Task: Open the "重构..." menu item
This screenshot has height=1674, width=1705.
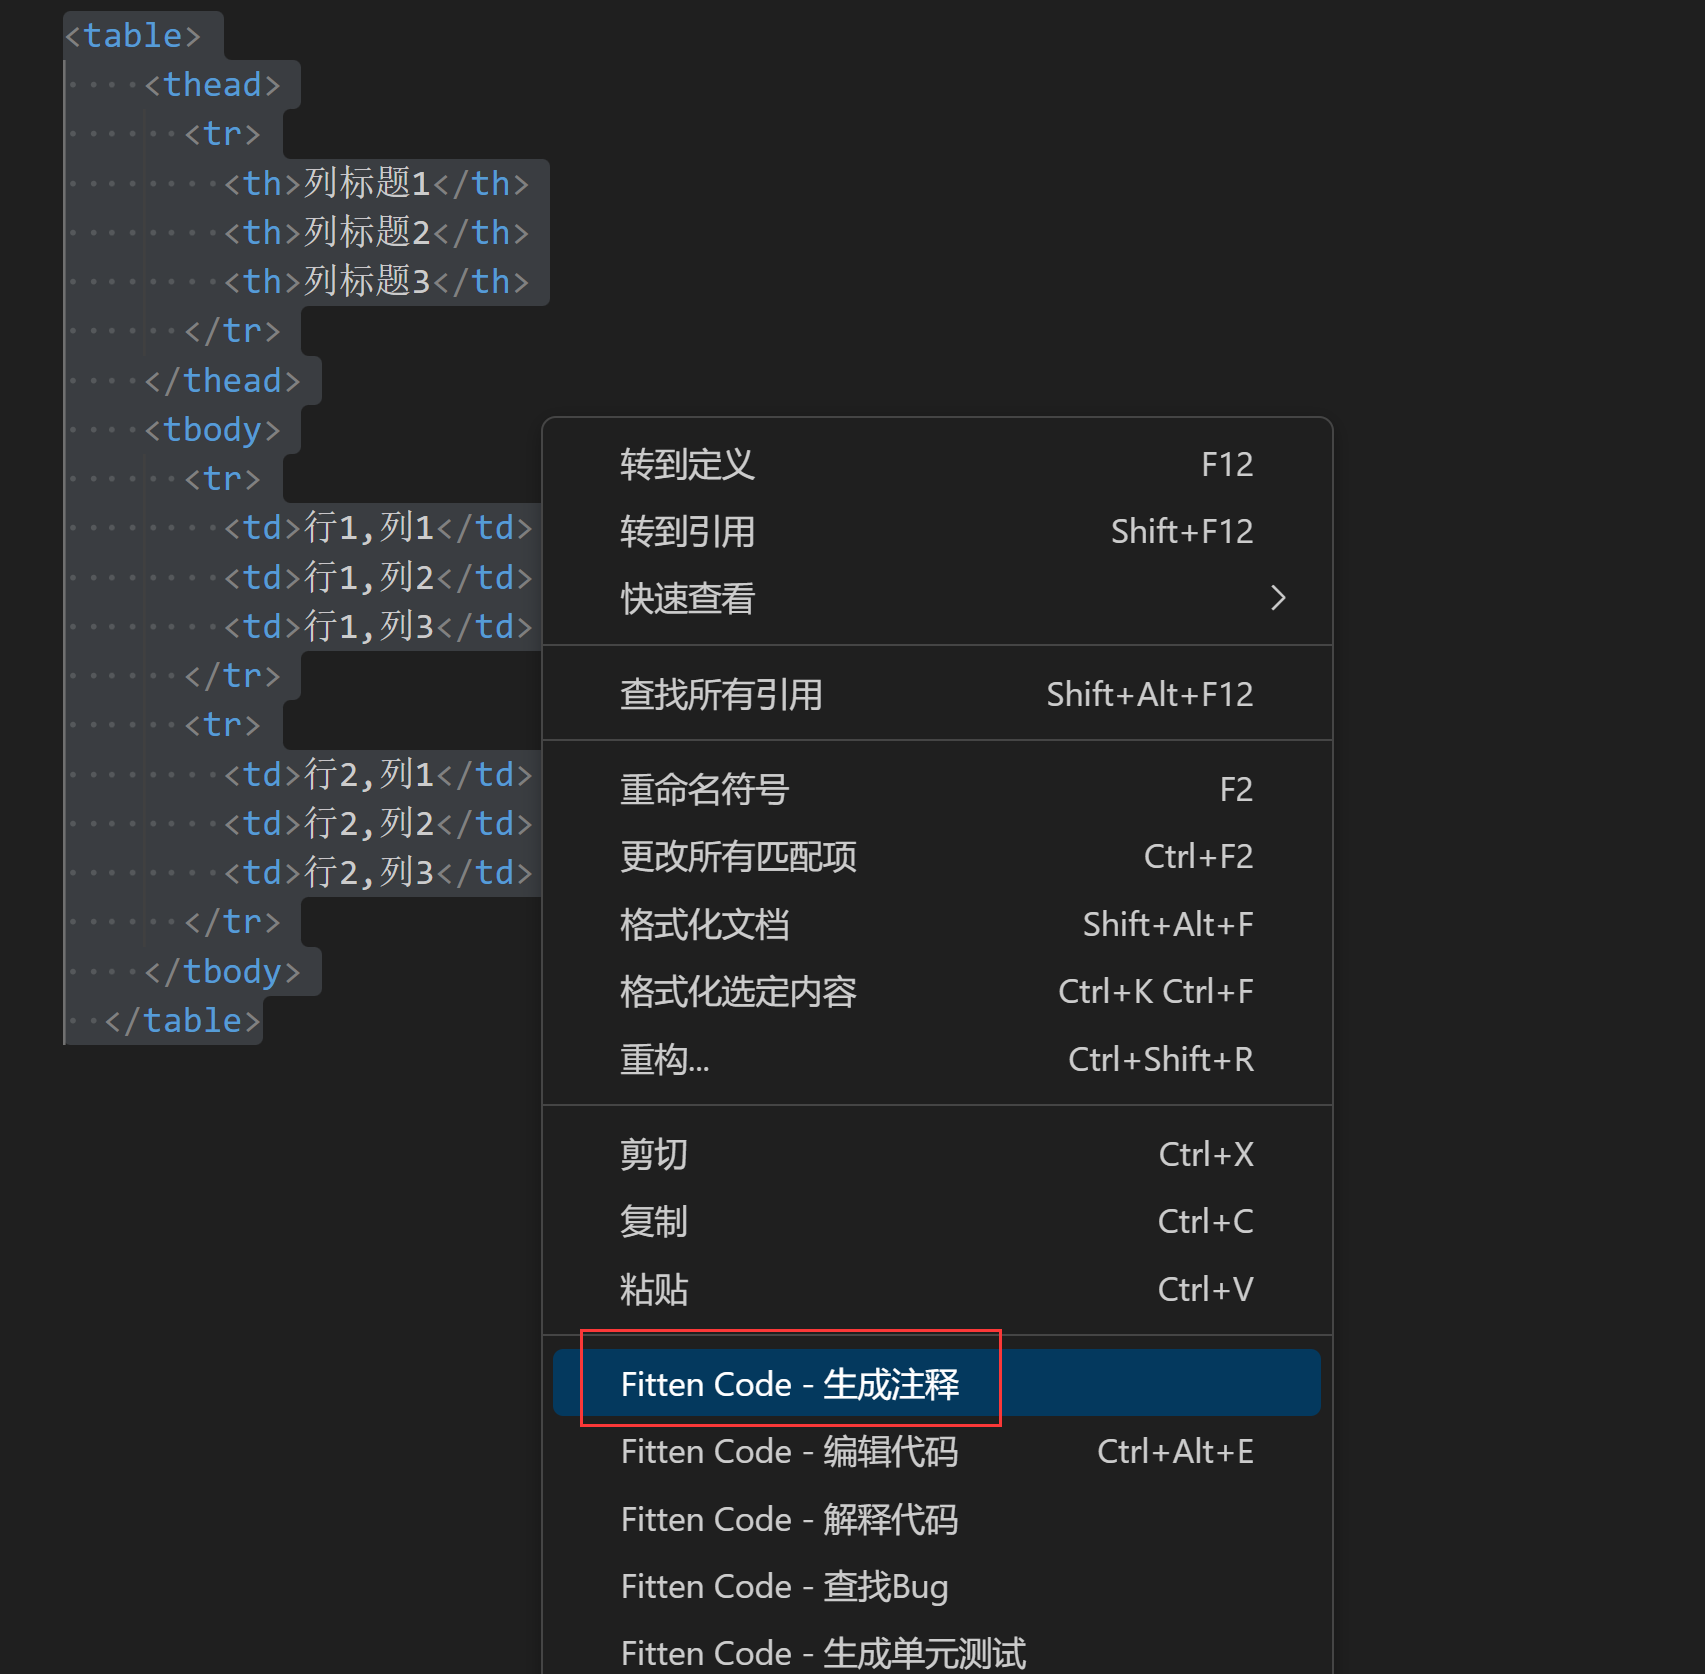Action: [x=663, y=1059]
